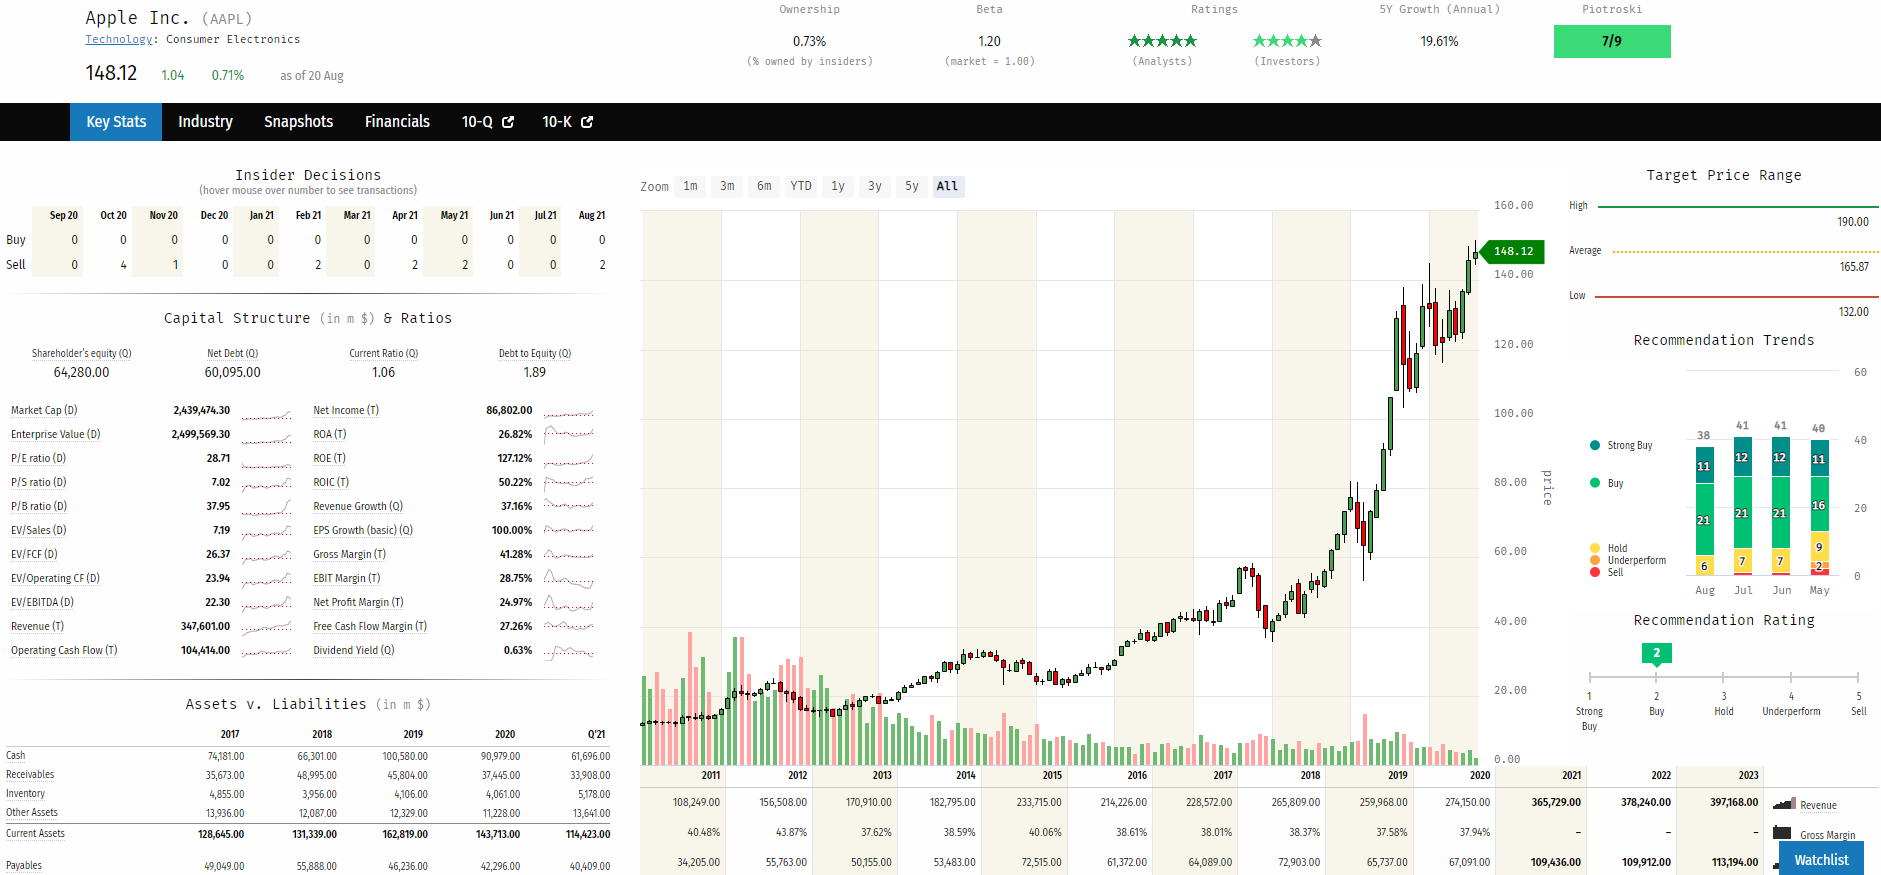This screenshot has width=1881, height=875.
Task: Set chart zoom to 3m
Action: pyautogui.click(x=727, y=186)
